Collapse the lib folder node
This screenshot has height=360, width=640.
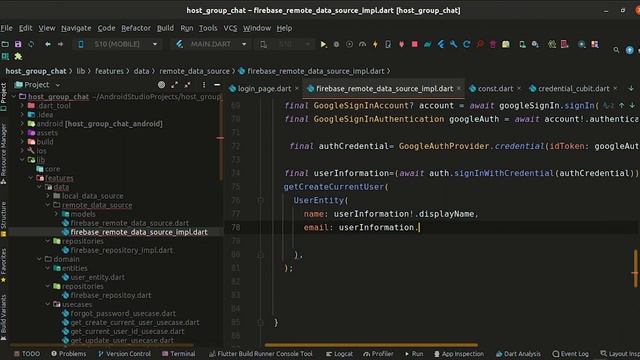(x=22, y=160)
